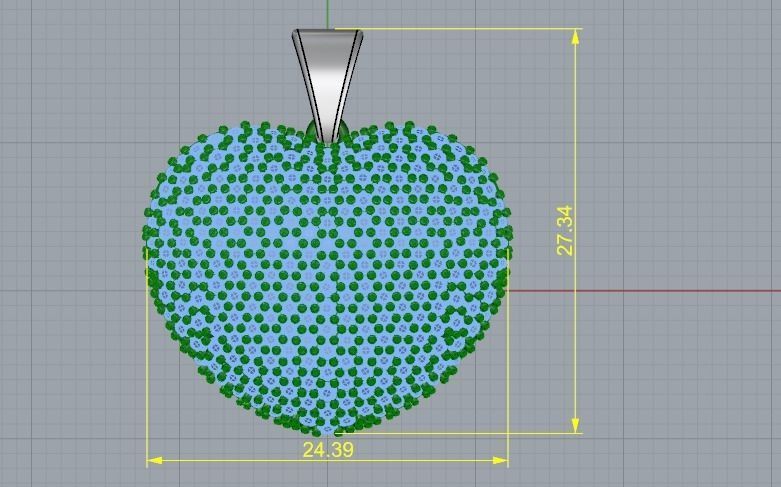Select the 27.34 height dimension text
Screen dimensions: 781x487
[565, 231]
